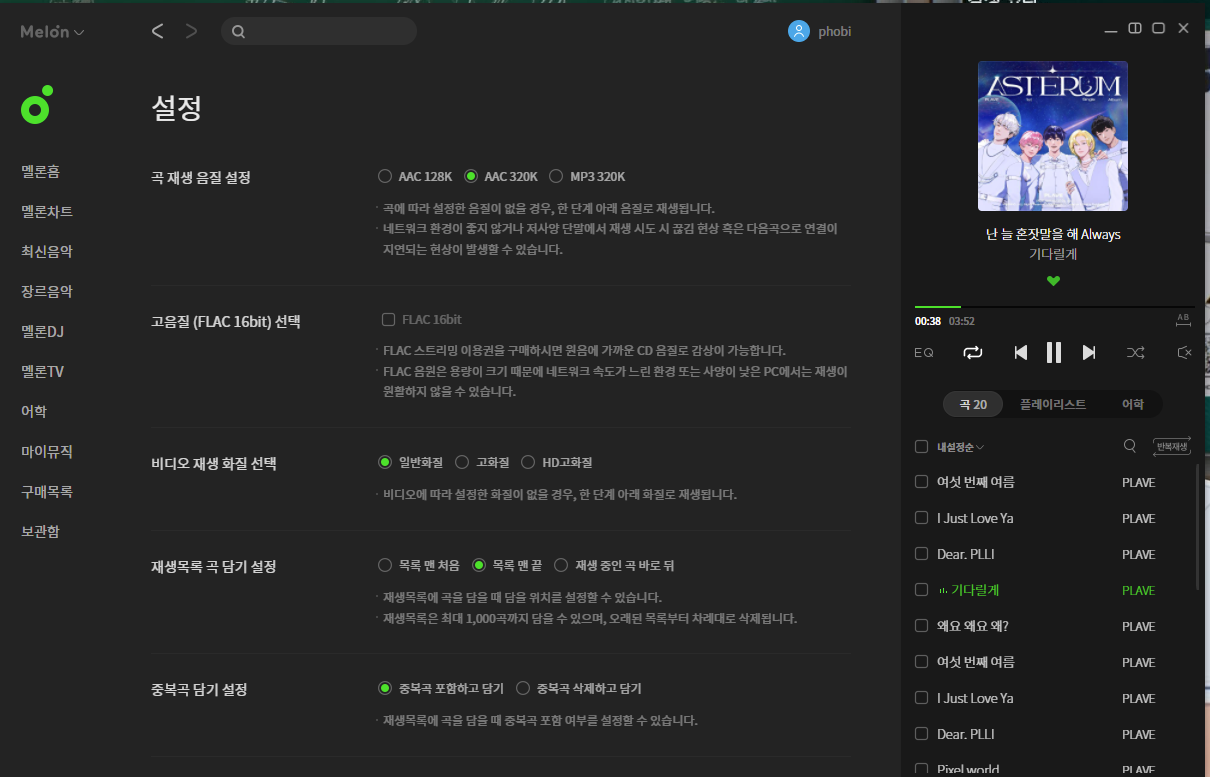Select AAC 128K audio quality

[x=385, y=175]
